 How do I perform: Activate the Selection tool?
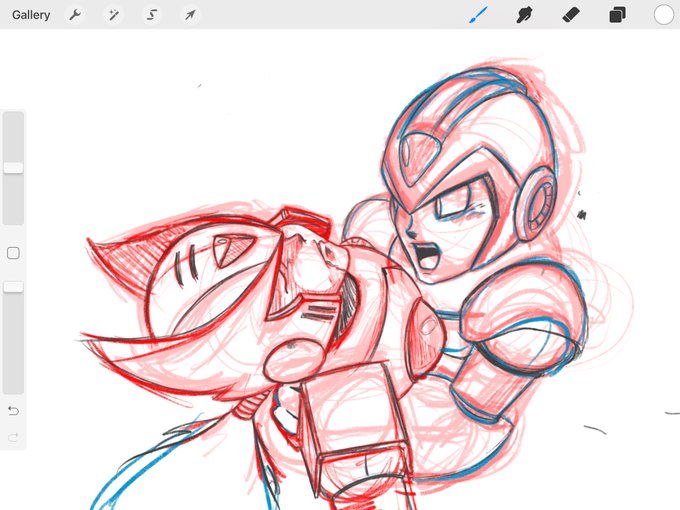click(x=152, y=15)
